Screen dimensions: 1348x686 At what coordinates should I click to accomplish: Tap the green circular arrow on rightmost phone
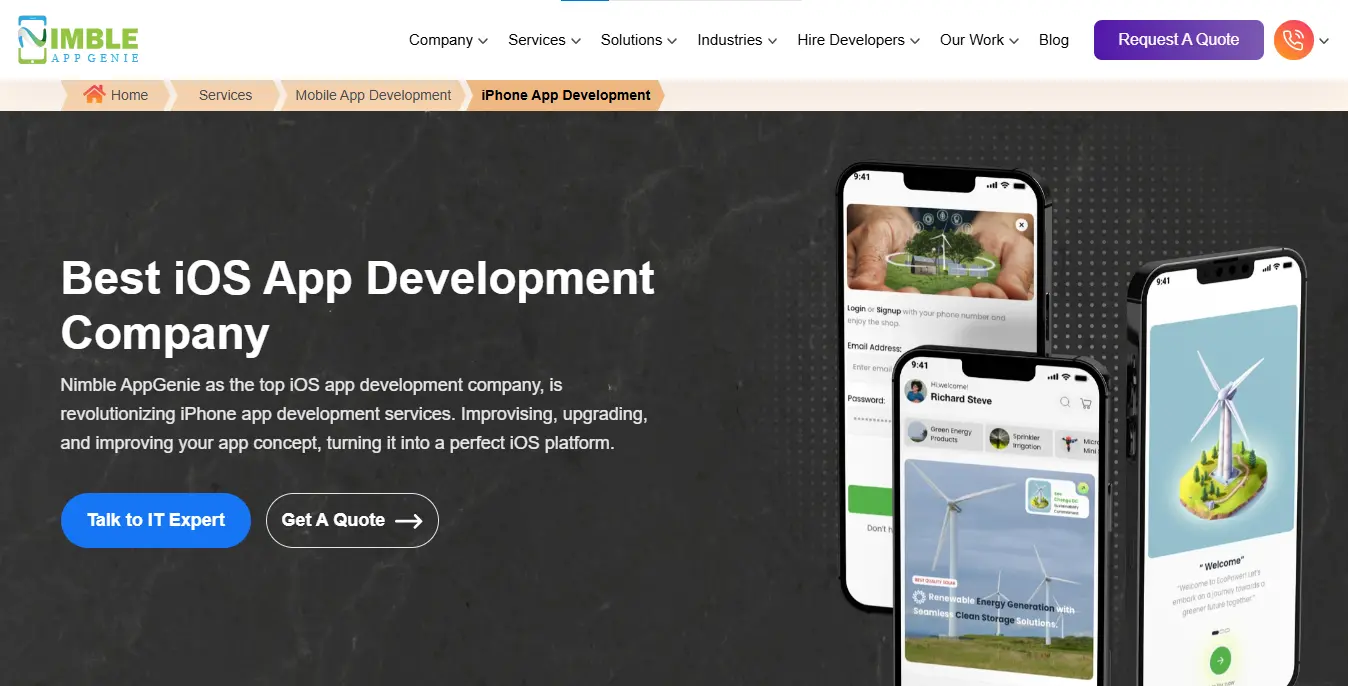tap(1218, 661)
